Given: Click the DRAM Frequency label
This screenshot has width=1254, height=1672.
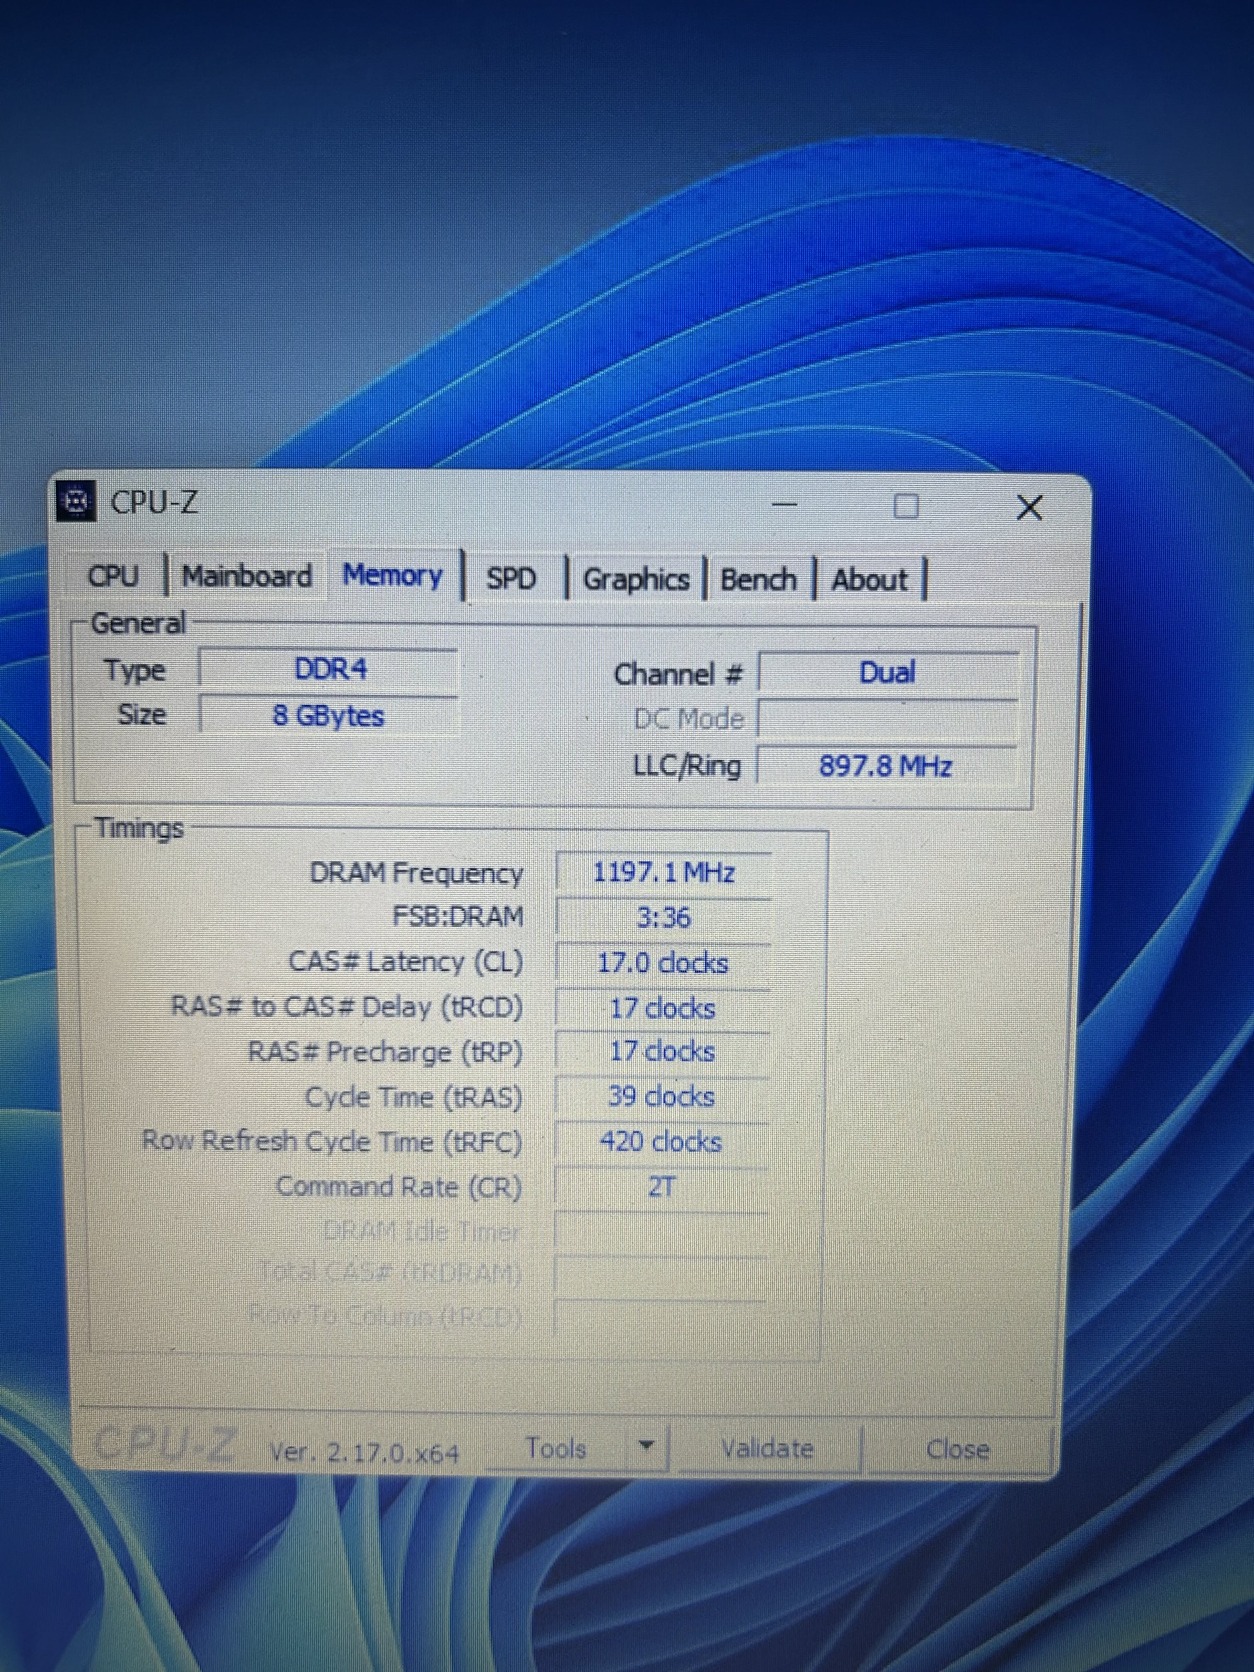Looking at the screenshot, I should pyautogui.click(x=416, y=873).
